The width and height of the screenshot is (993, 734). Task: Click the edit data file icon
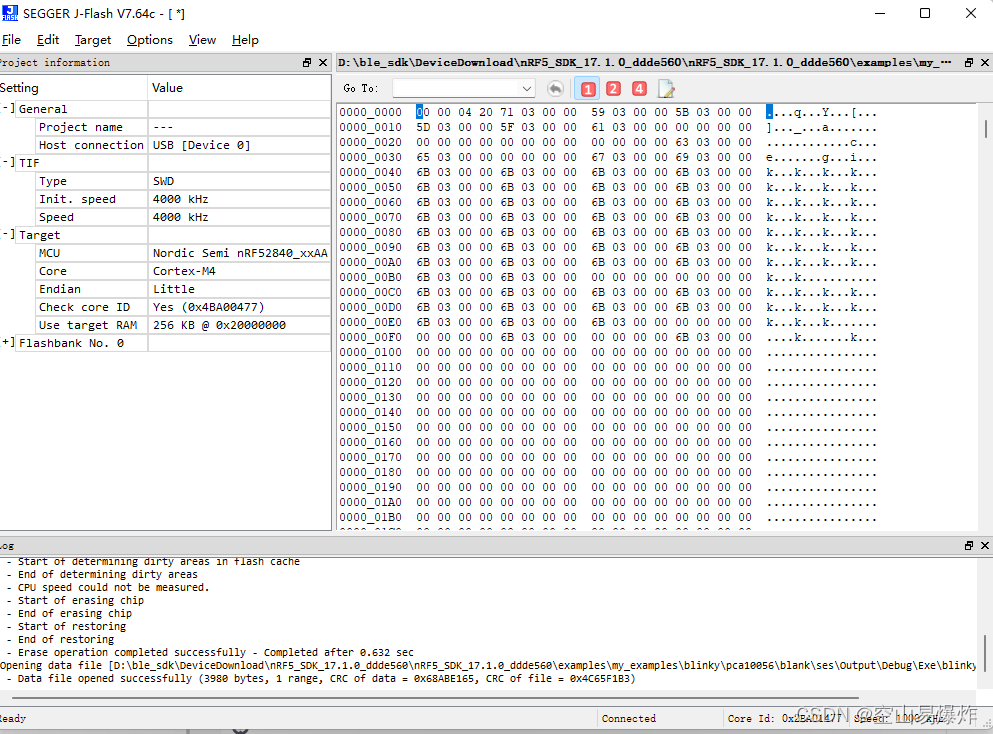666,89
